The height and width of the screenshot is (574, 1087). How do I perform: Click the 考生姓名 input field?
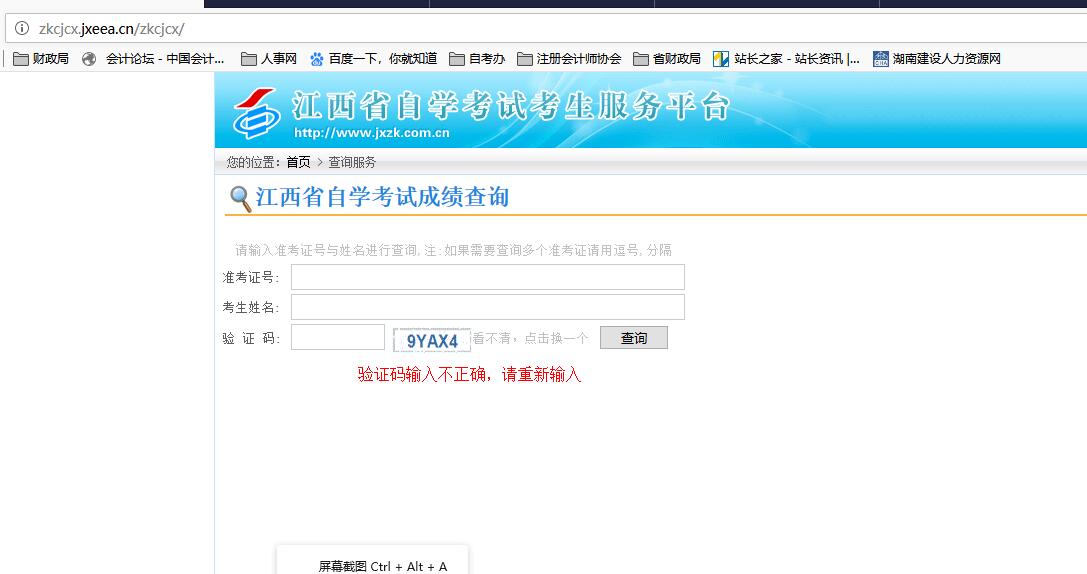[x=487, y=307]
